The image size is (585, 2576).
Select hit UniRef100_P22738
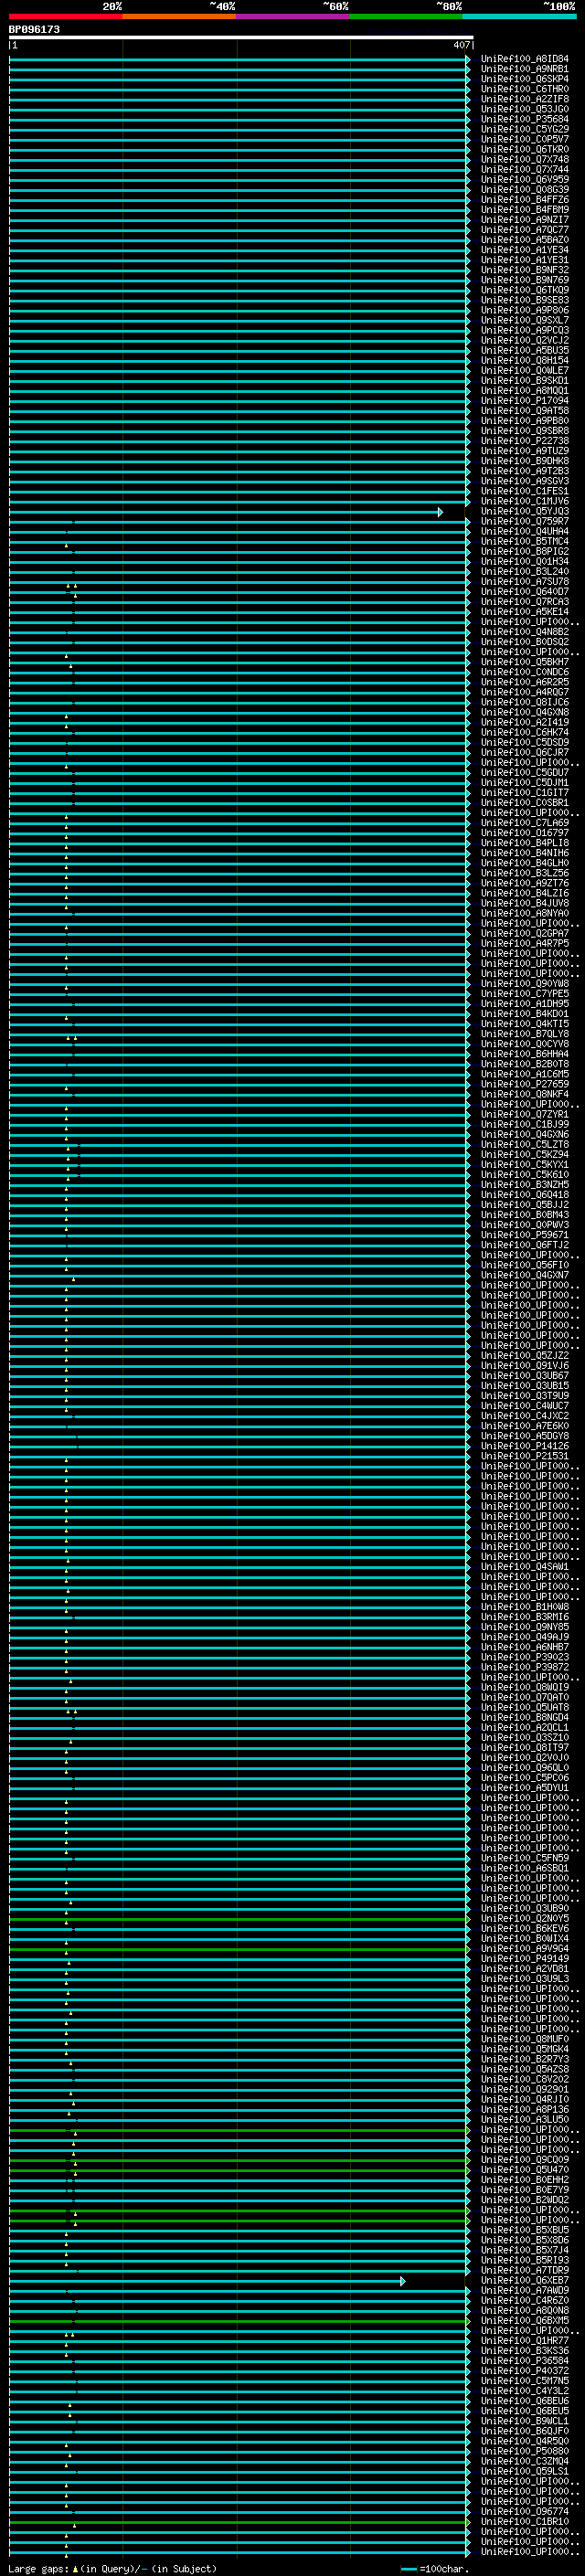[x=525, y=441]
